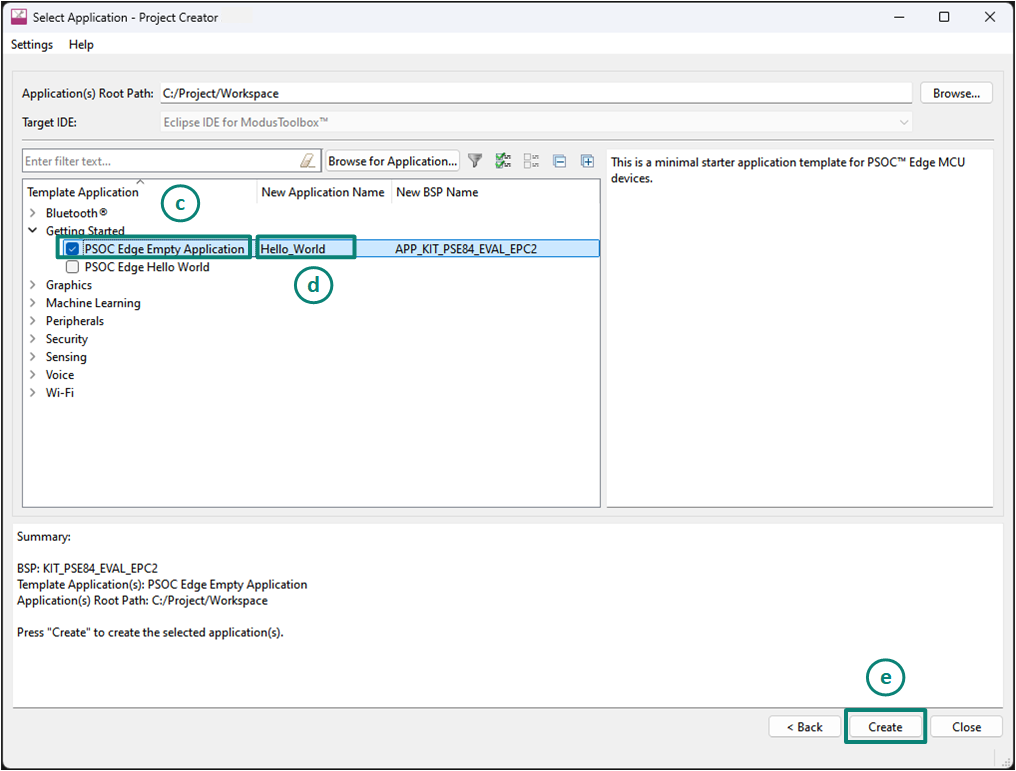Expand the Bluetooth category
The width and height of the screenshot is (1016, 771).
tap(33, 213)
